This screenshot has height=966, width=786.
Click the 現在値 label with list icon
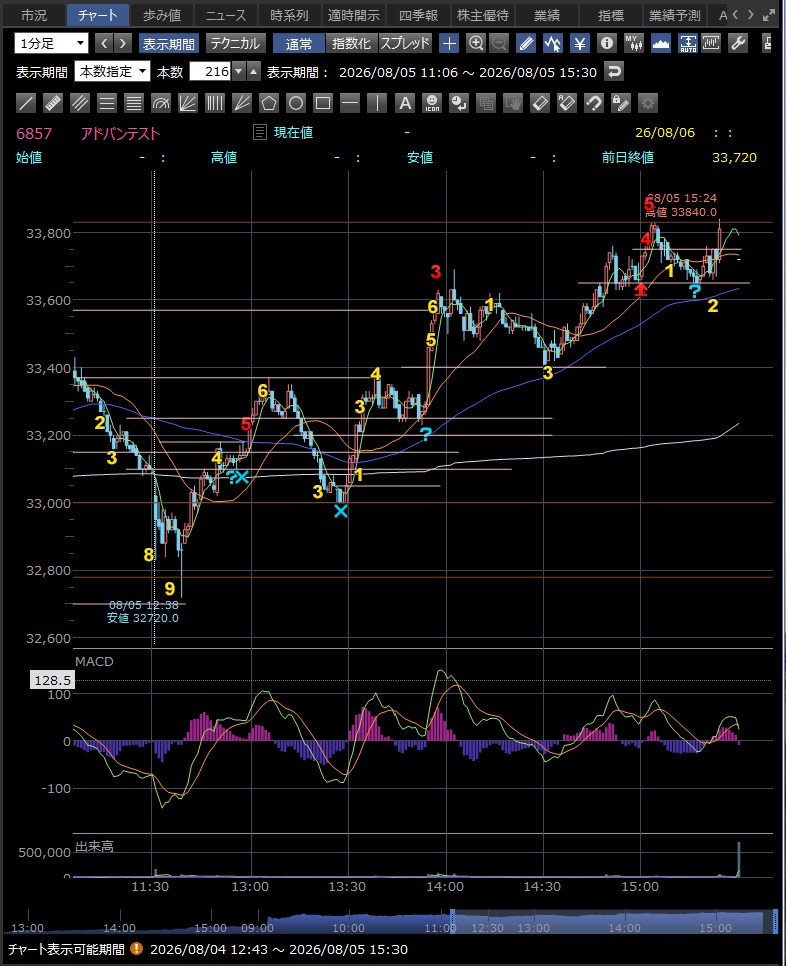[283, 132]
